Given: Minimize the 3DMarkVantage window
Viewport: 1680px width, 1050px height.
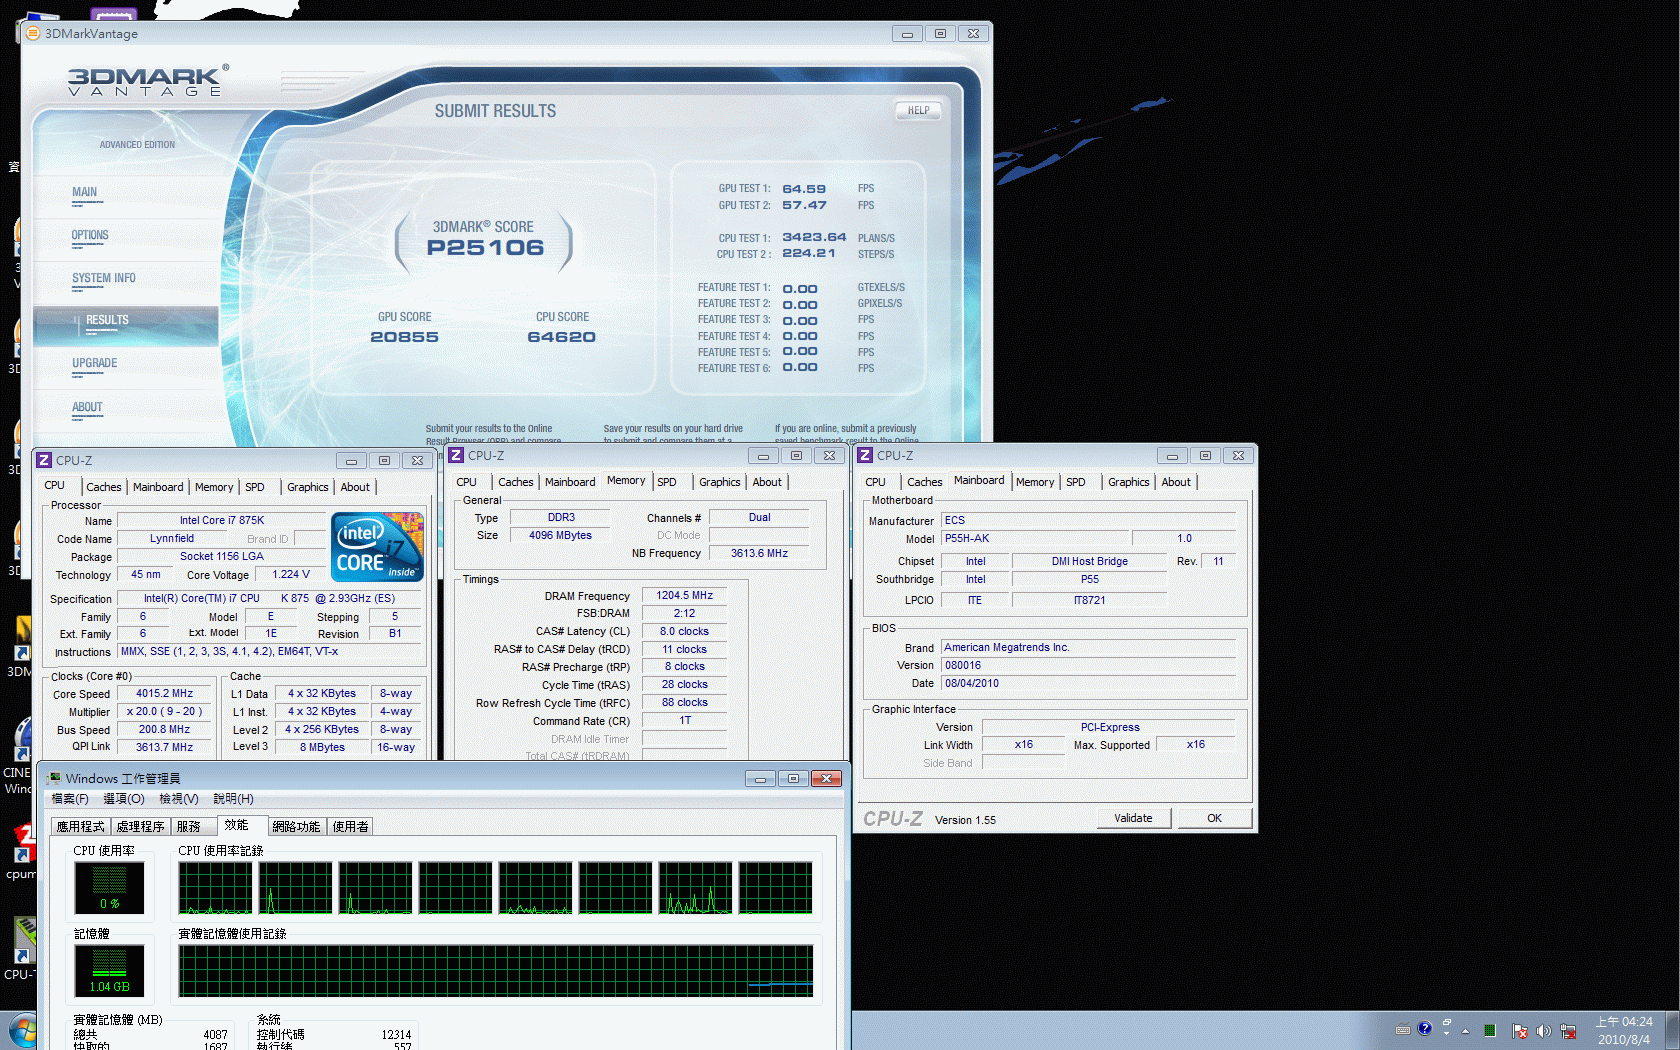Looking at the screenshot, I should (x=907, y=33).
